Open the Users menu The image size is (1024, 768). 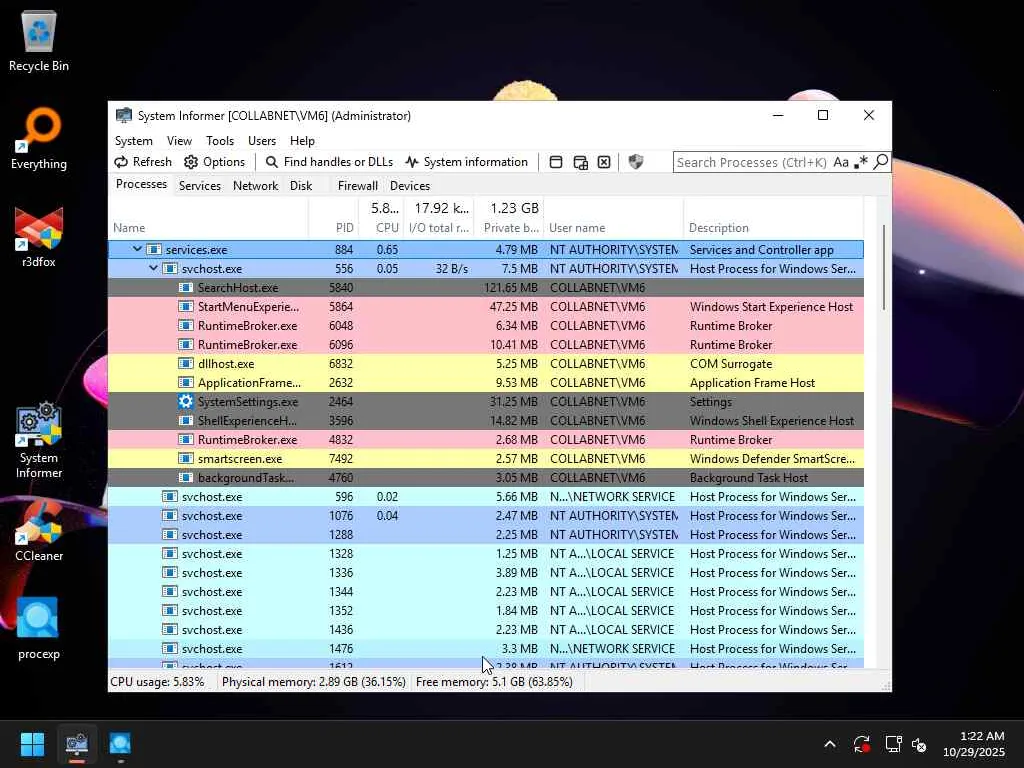[262, 140]
